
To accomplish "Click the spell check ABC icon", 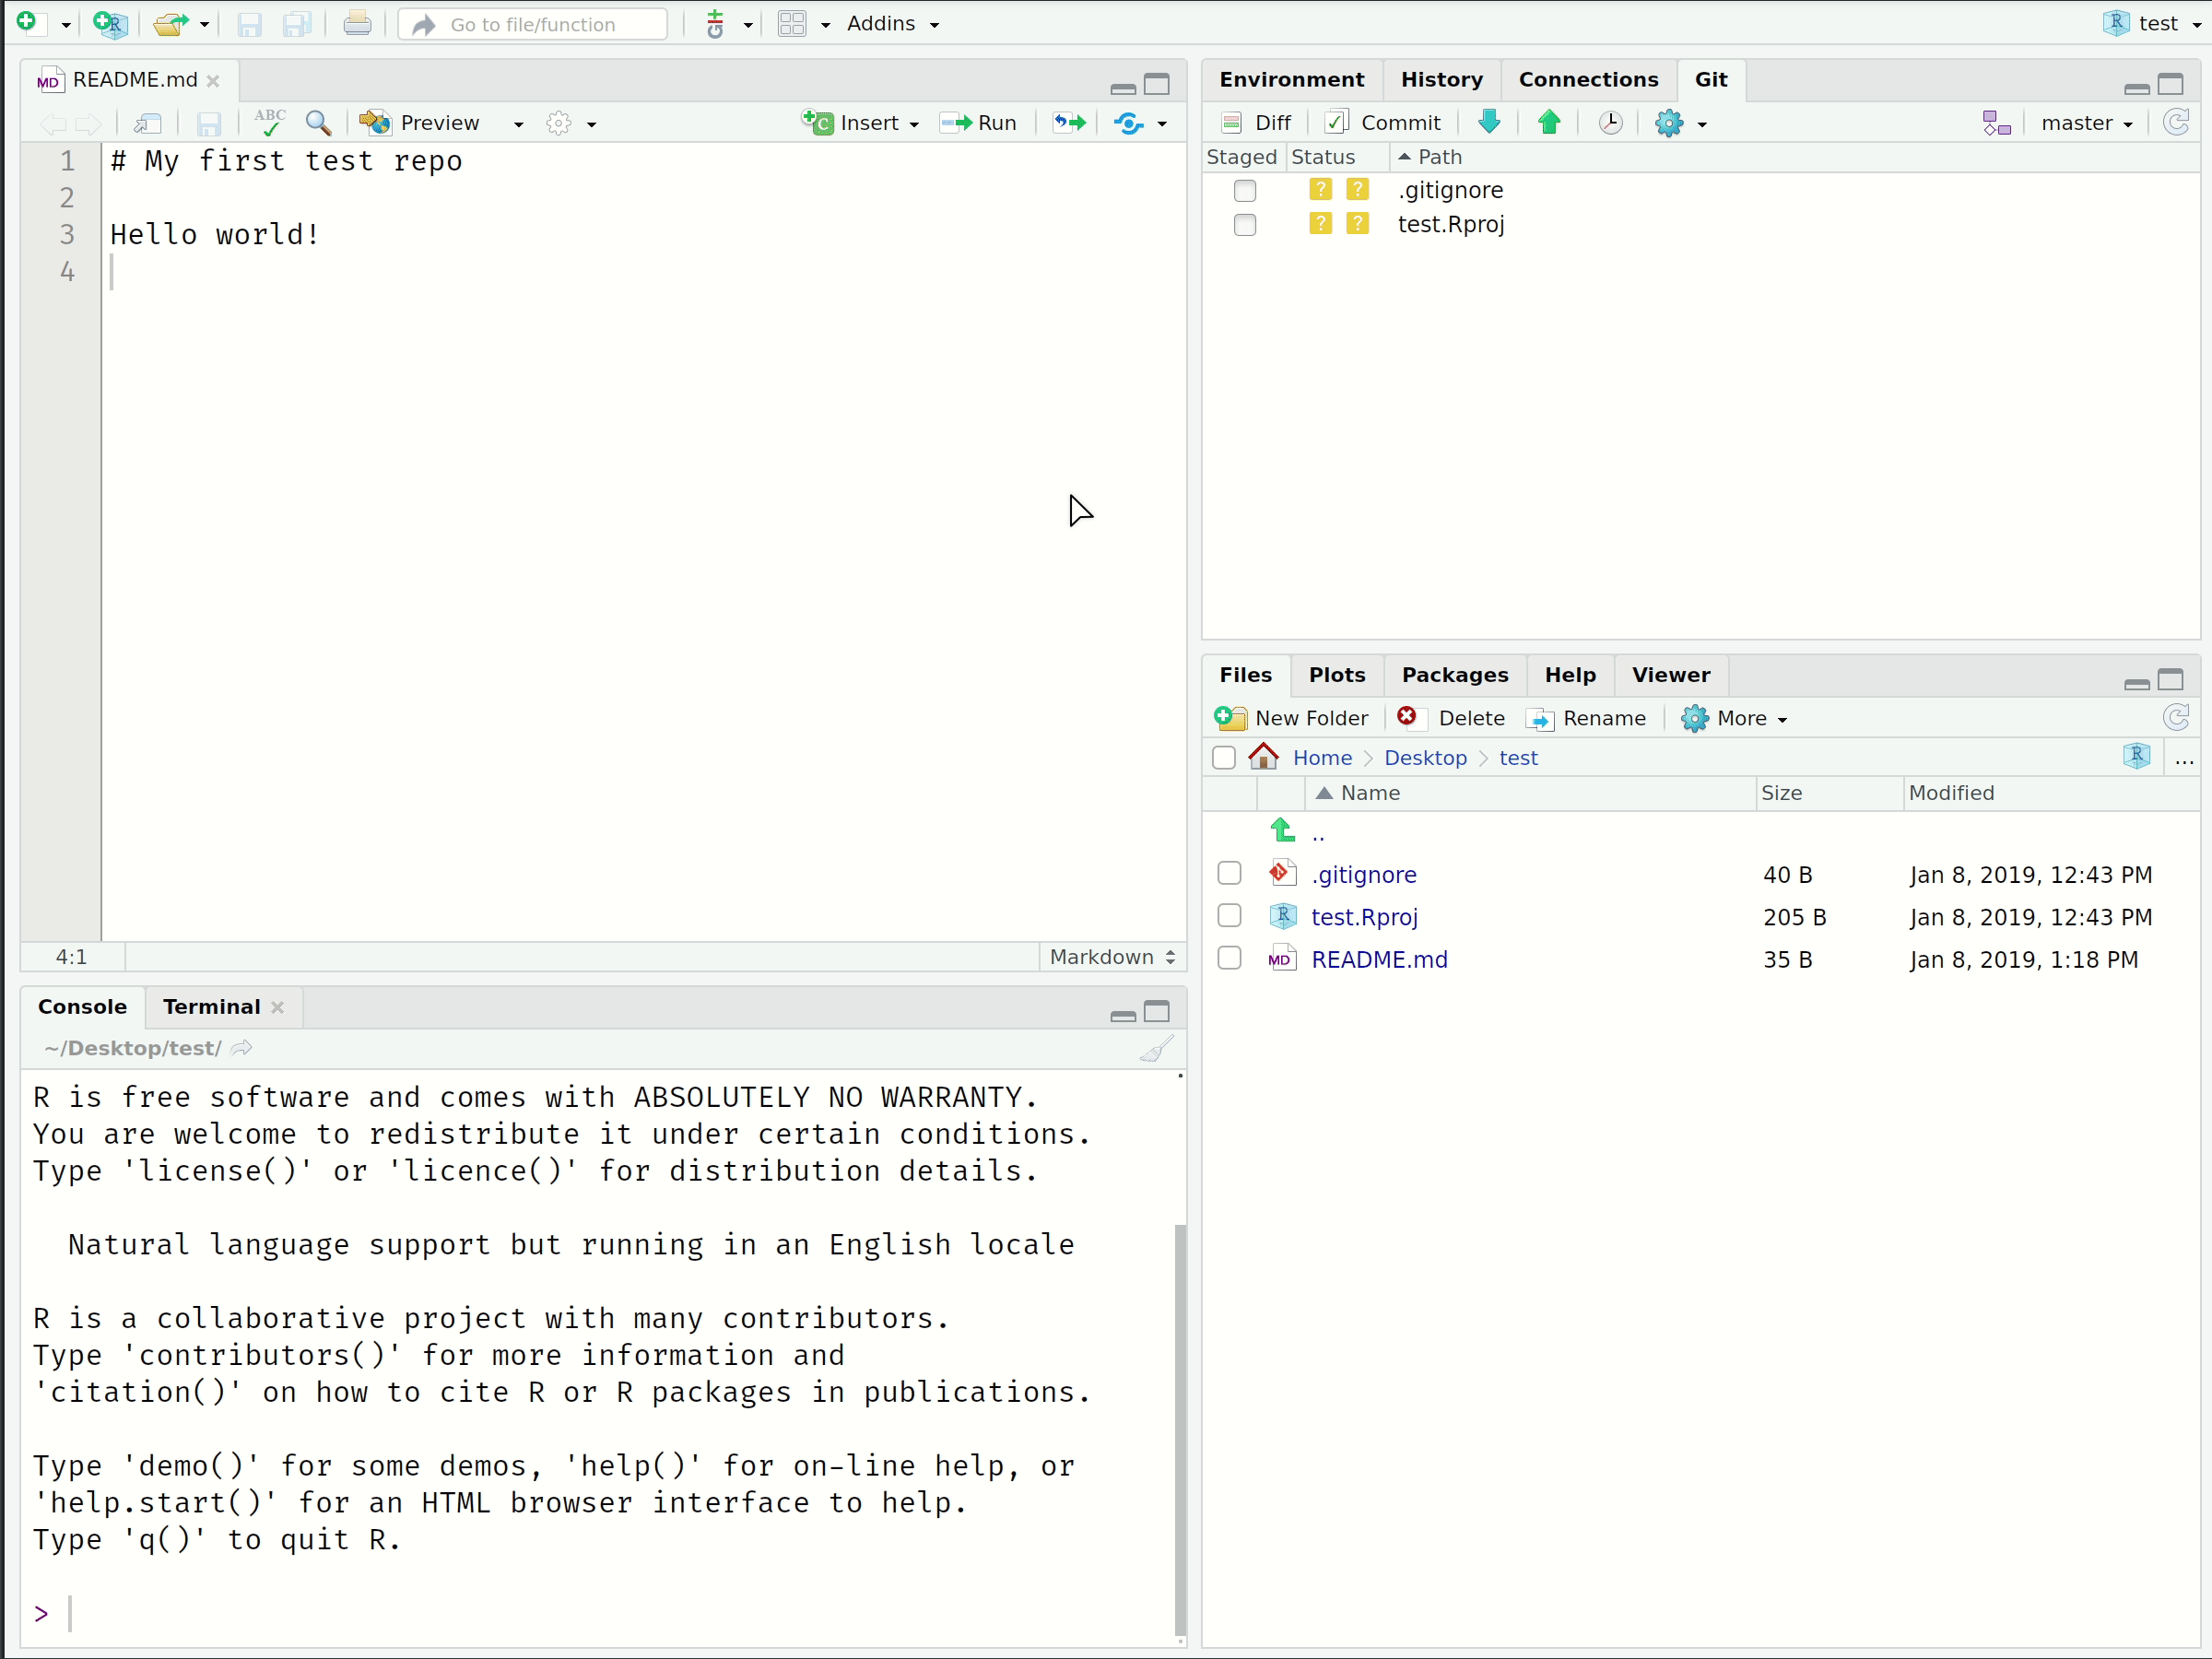I will pyautogui.click(x=269, y=122).
